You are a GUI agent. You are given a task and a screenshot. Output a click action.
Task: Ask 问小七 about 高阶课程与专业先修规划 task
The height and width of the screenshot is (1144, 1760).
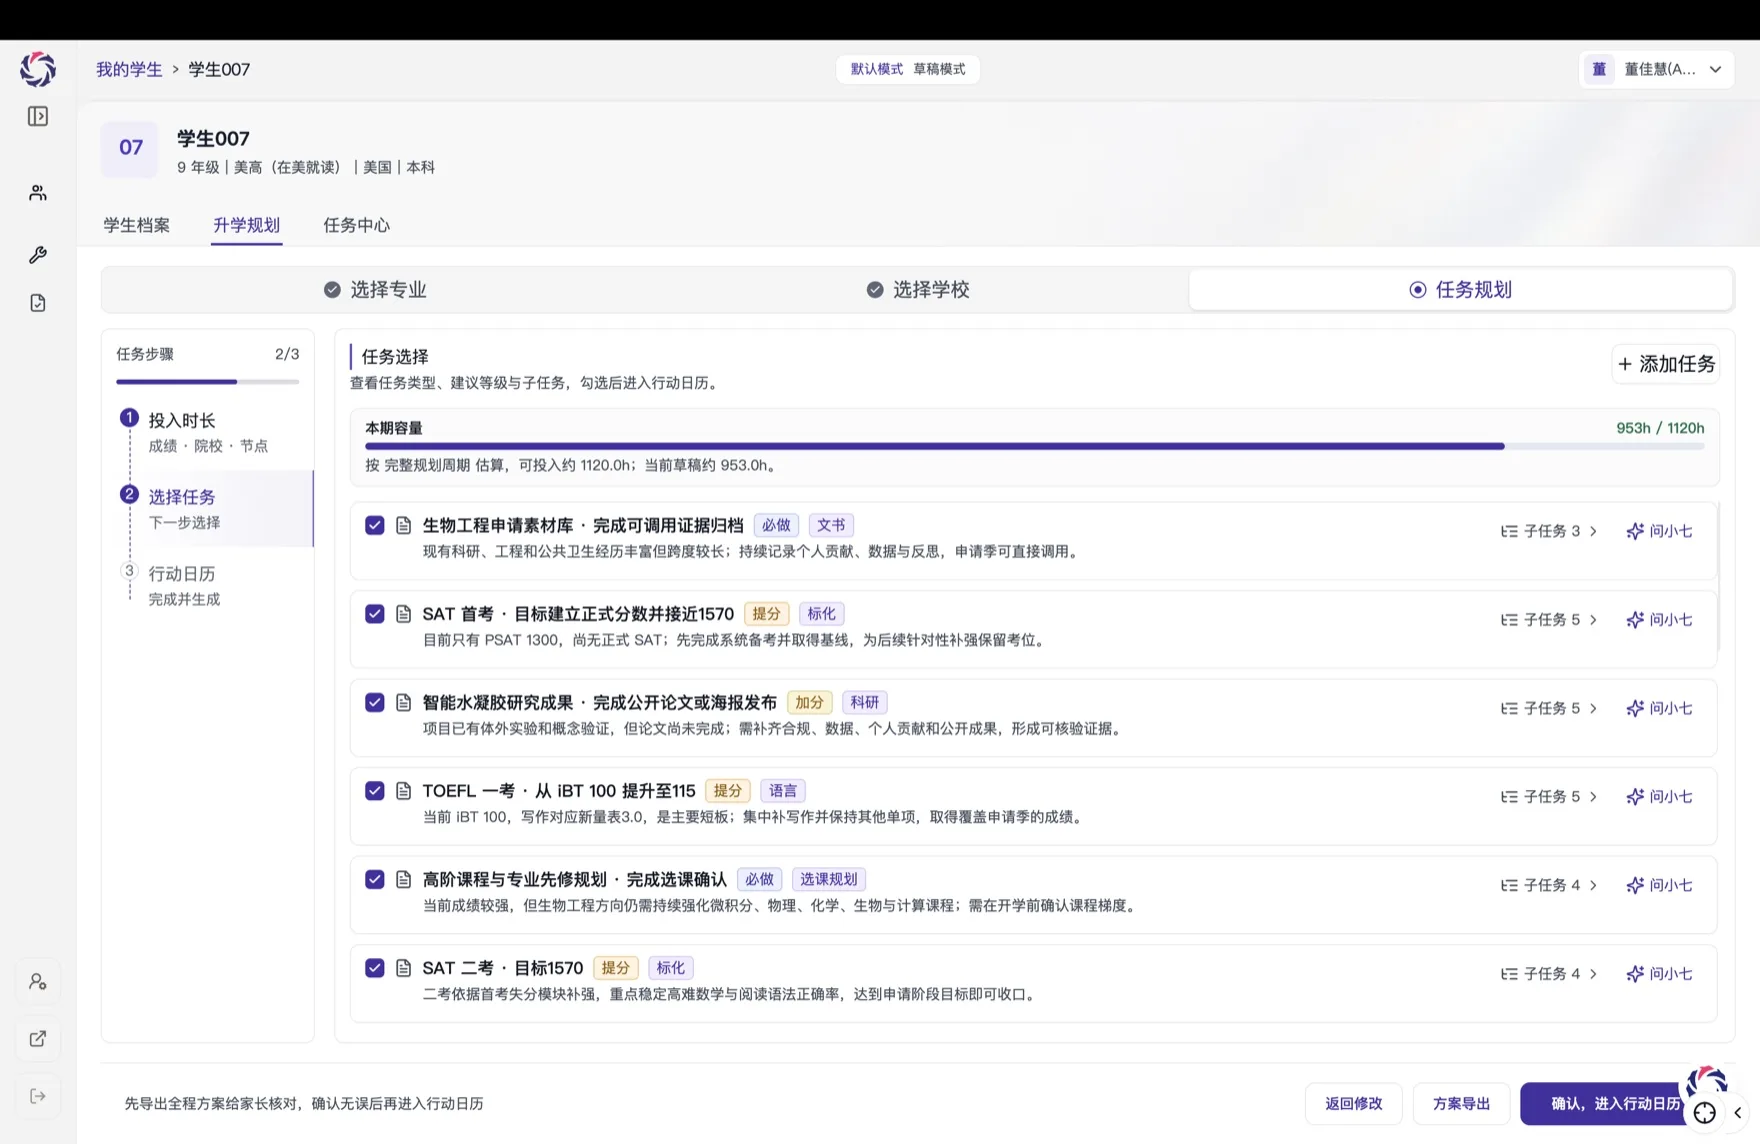click(1660, 885)
